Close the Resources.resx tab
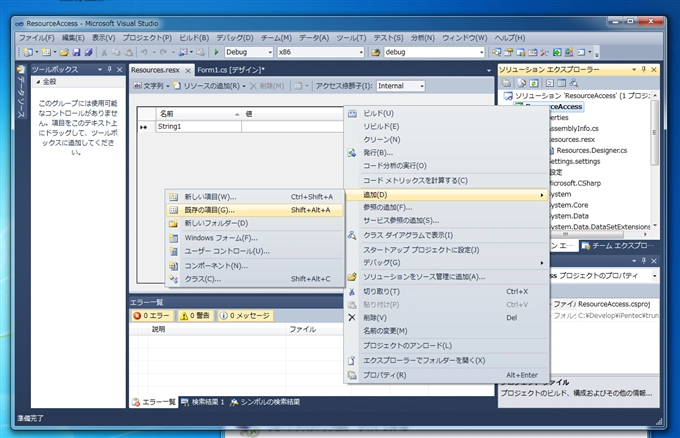The image size is (680, 438). [x=188, y=70]
